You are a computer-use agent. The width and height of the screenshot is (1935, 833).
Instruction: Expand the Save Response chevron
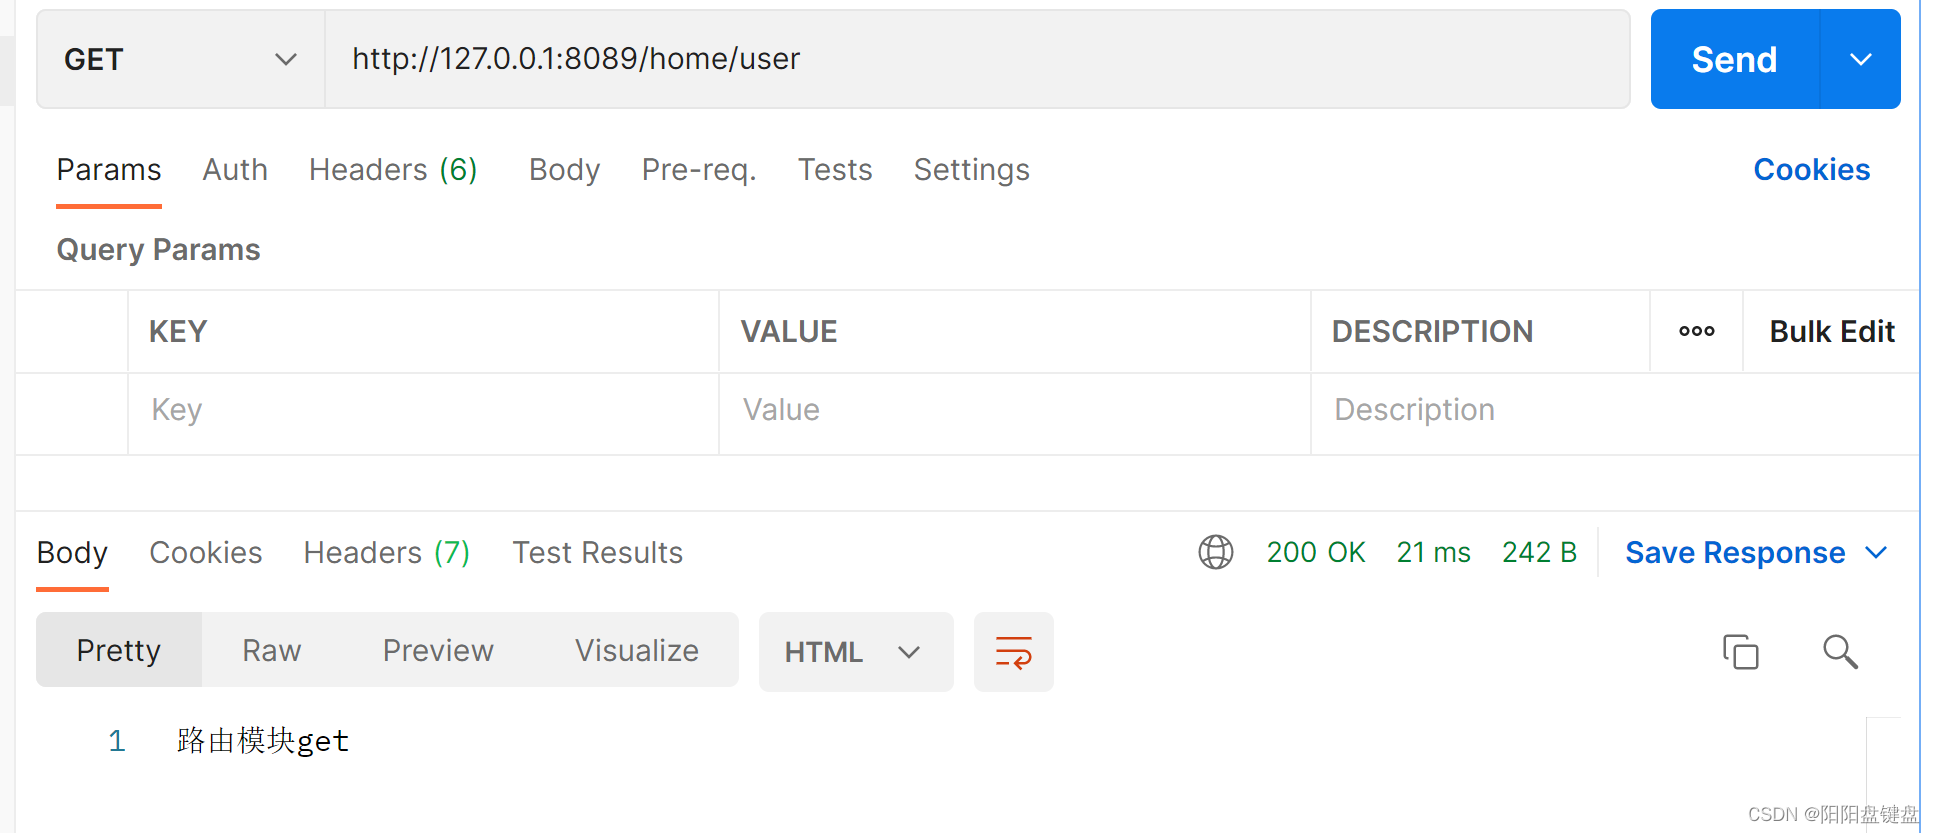coord(1876,552)
